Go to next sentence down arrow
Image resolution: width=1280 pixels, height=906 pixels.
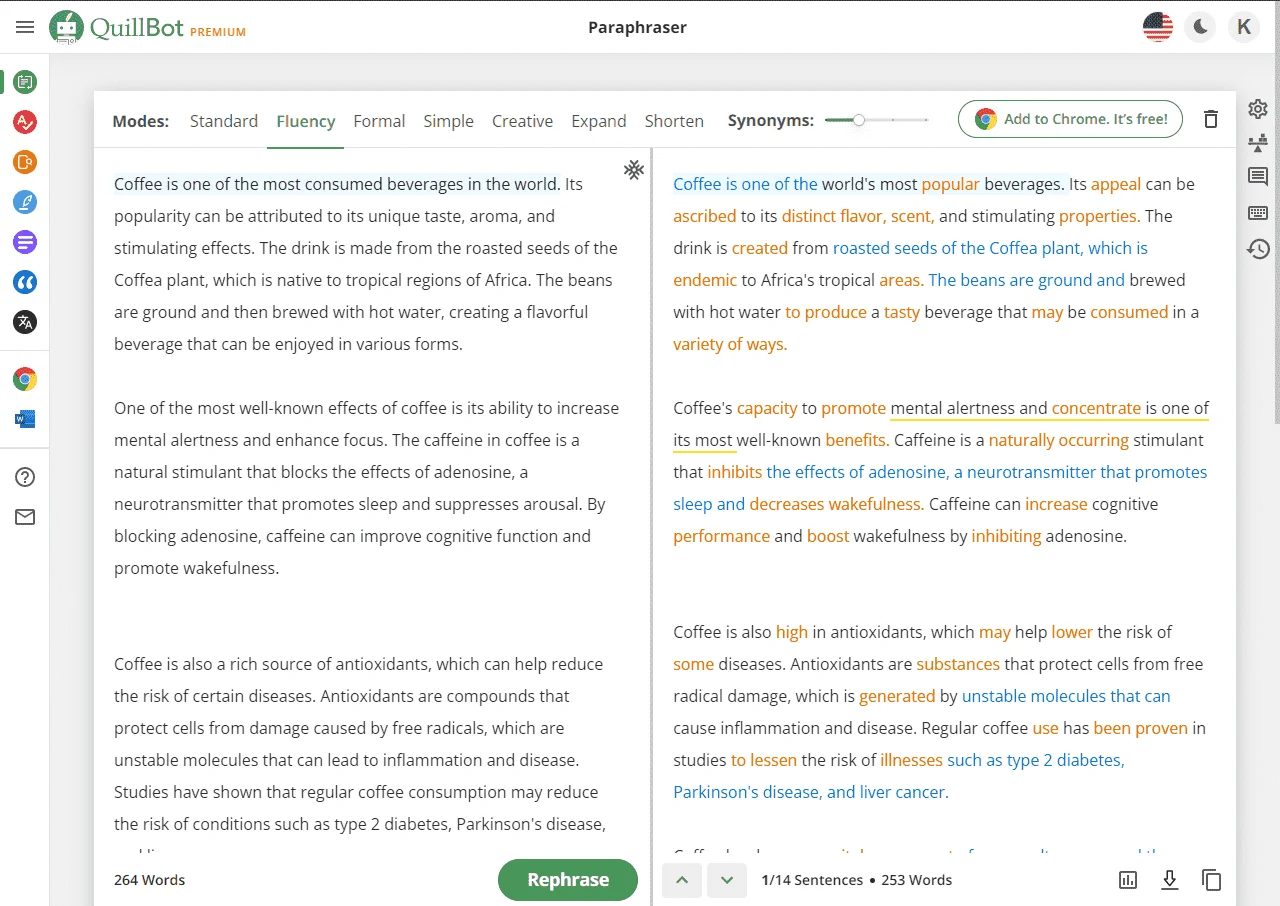727,880
